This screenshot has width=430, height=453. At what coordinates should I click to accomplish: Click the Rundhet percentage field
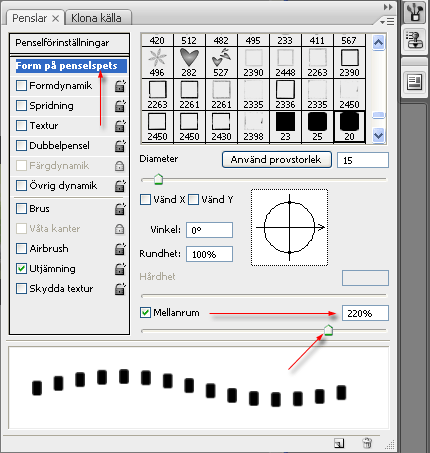[x=209, y=254]
